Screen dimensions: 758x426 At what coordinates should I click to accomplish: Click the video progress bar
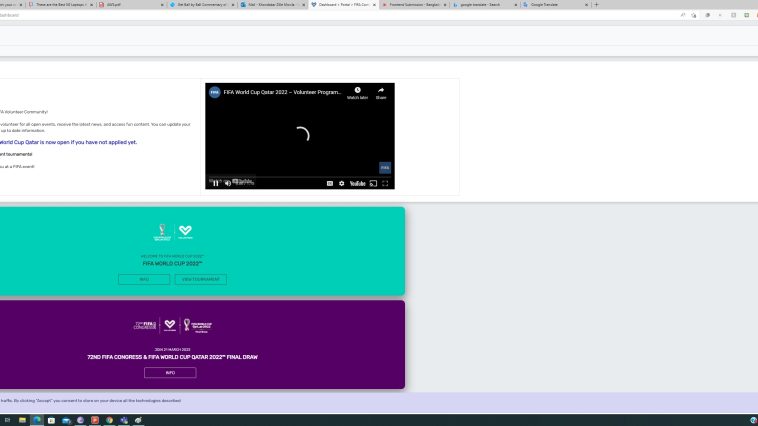point(300,177)
